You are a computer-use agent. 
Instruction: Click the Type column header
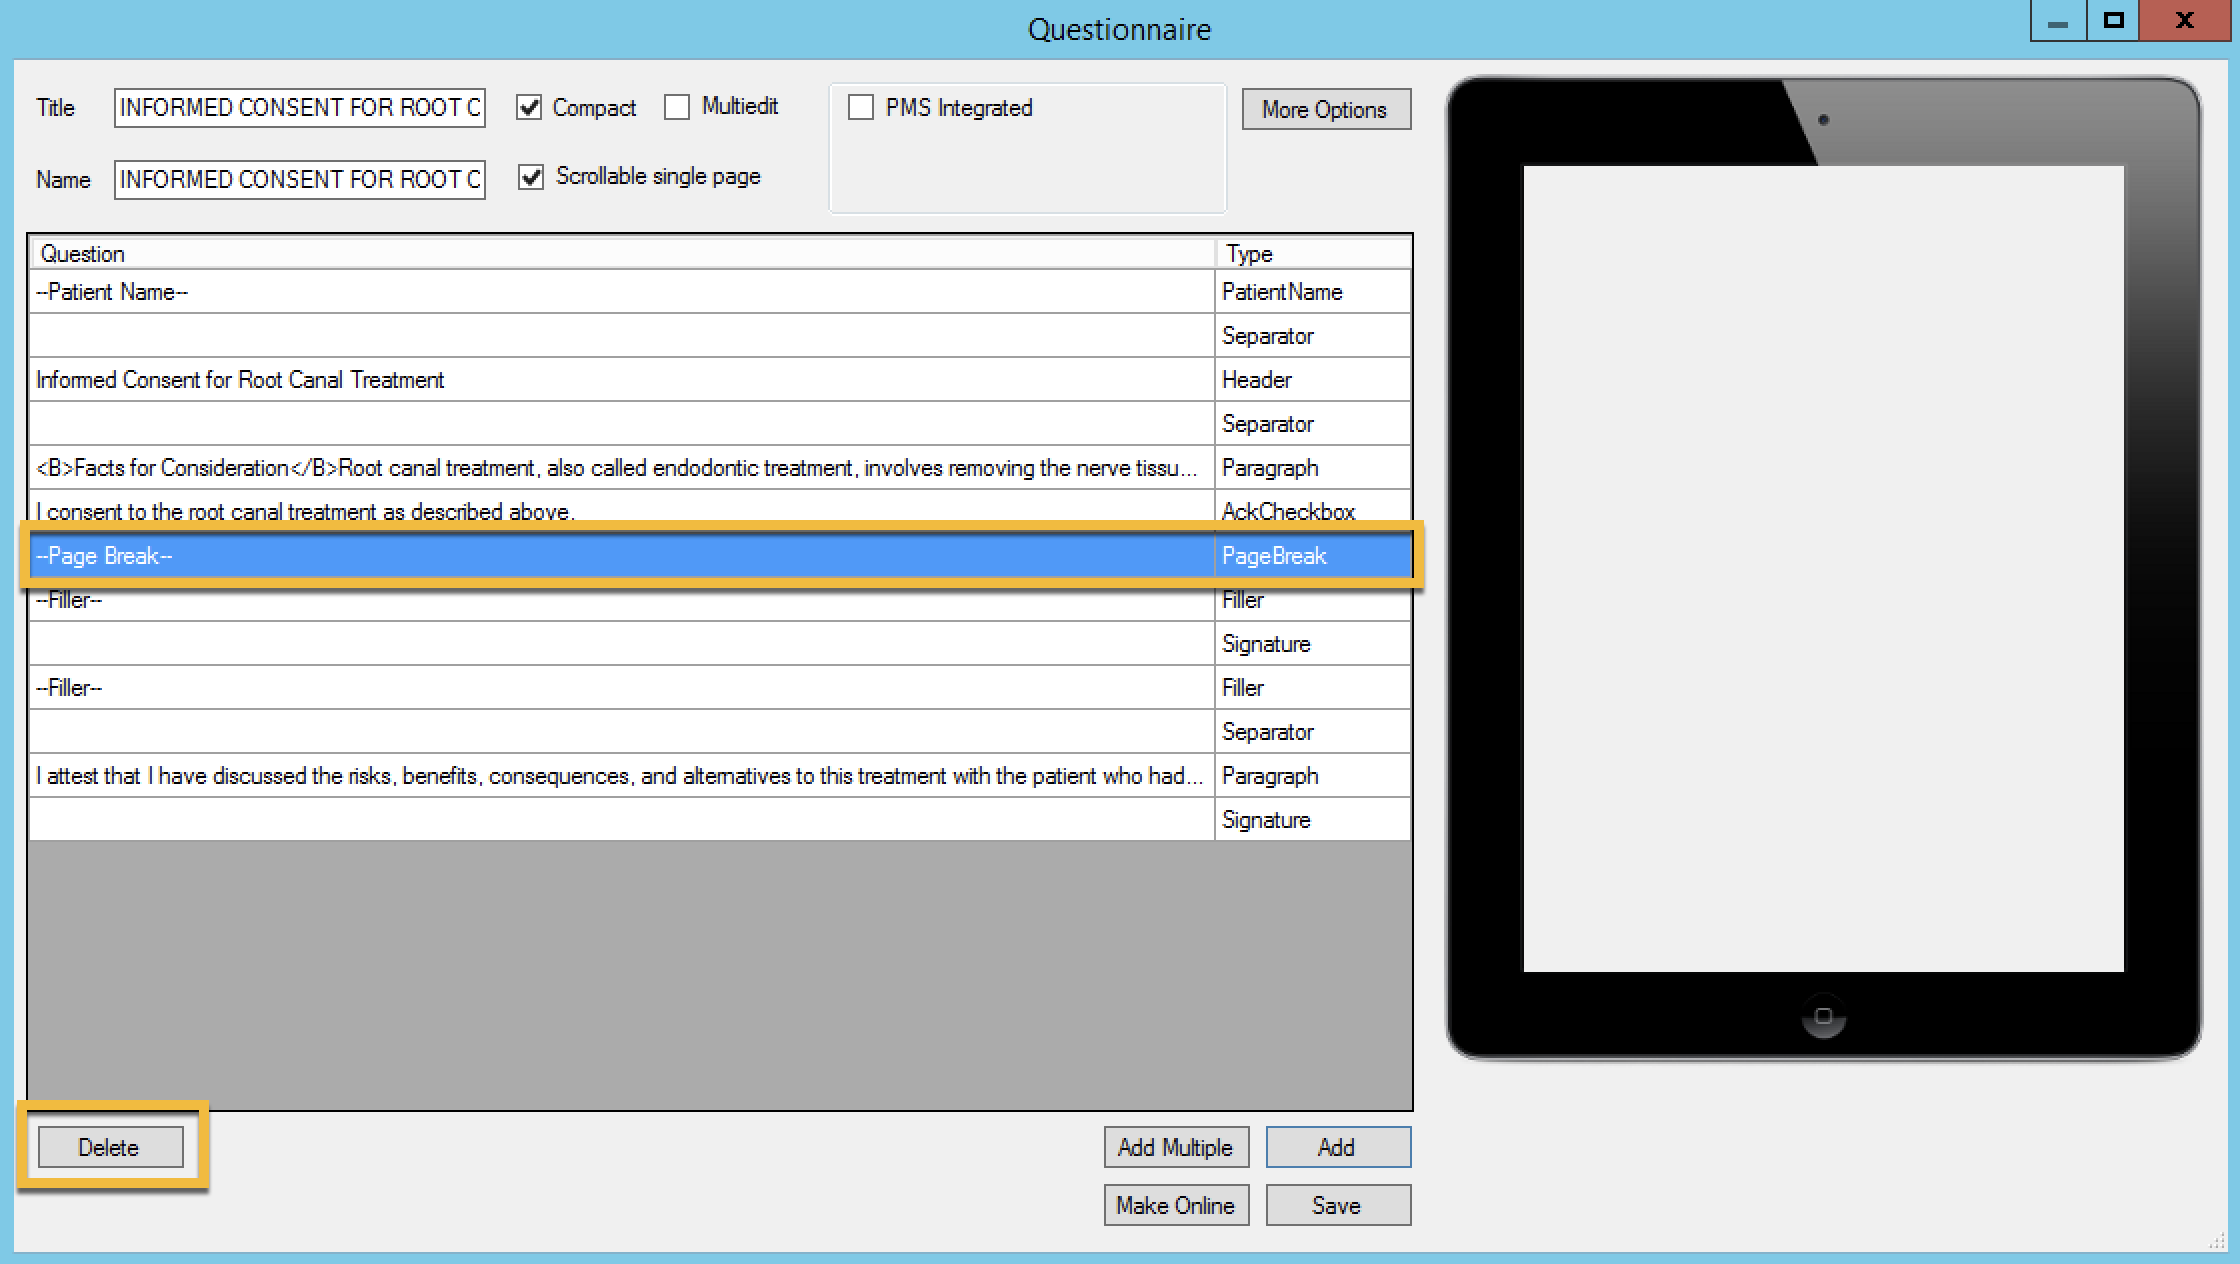click(x=1313, y=254)
